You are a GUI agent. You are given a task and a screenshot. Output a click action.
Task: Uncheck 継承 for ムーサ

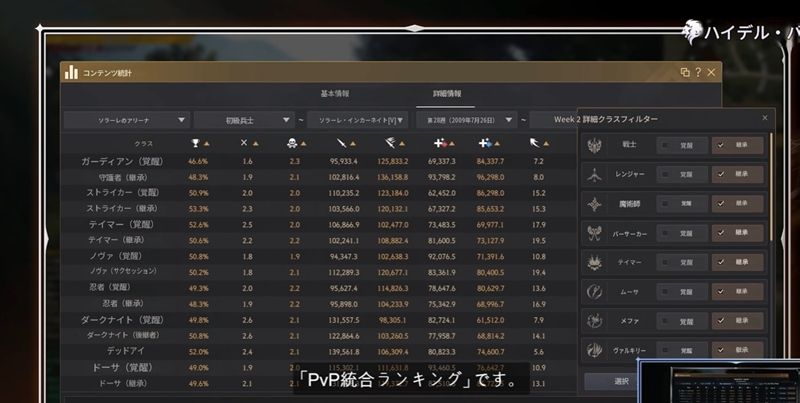(720, 292)
